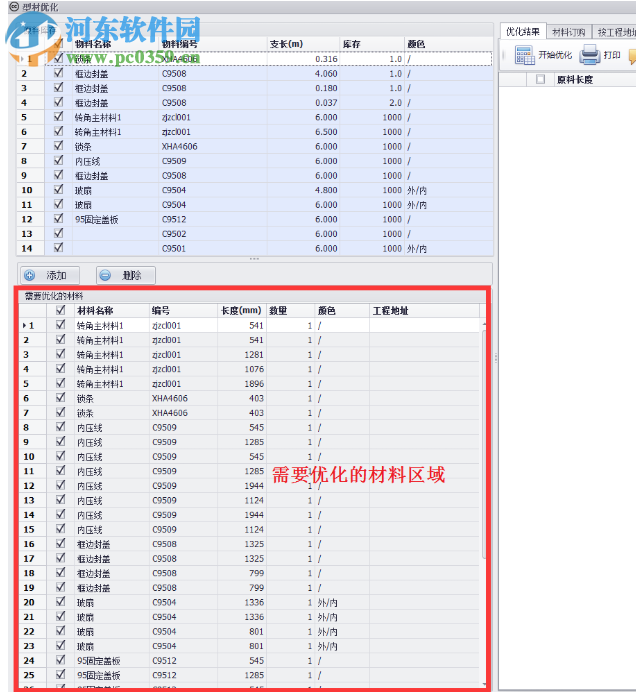Uncheck the material row with length 1281
The image size is (636, 692).
point(60,354)
